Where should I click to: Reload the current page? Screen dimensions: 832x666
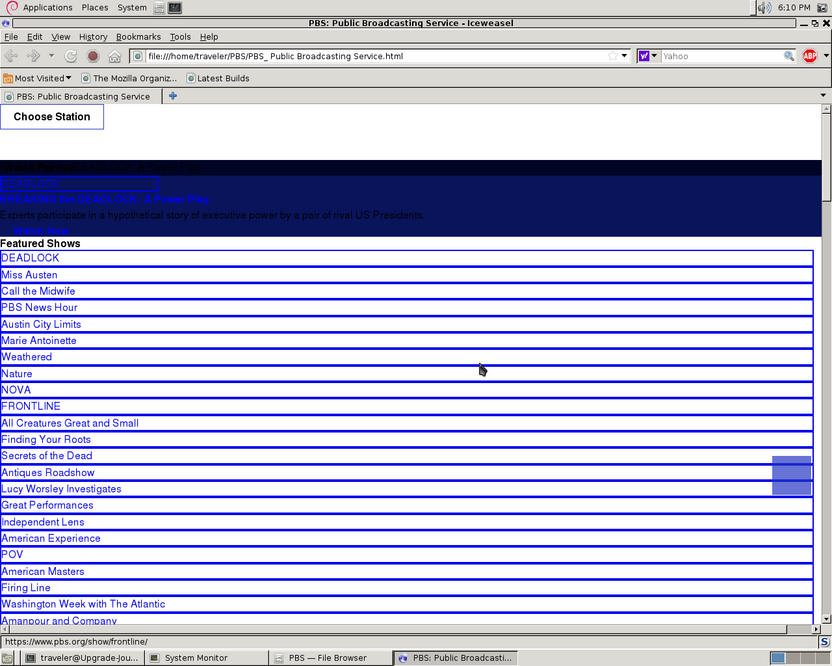[71, 56]
